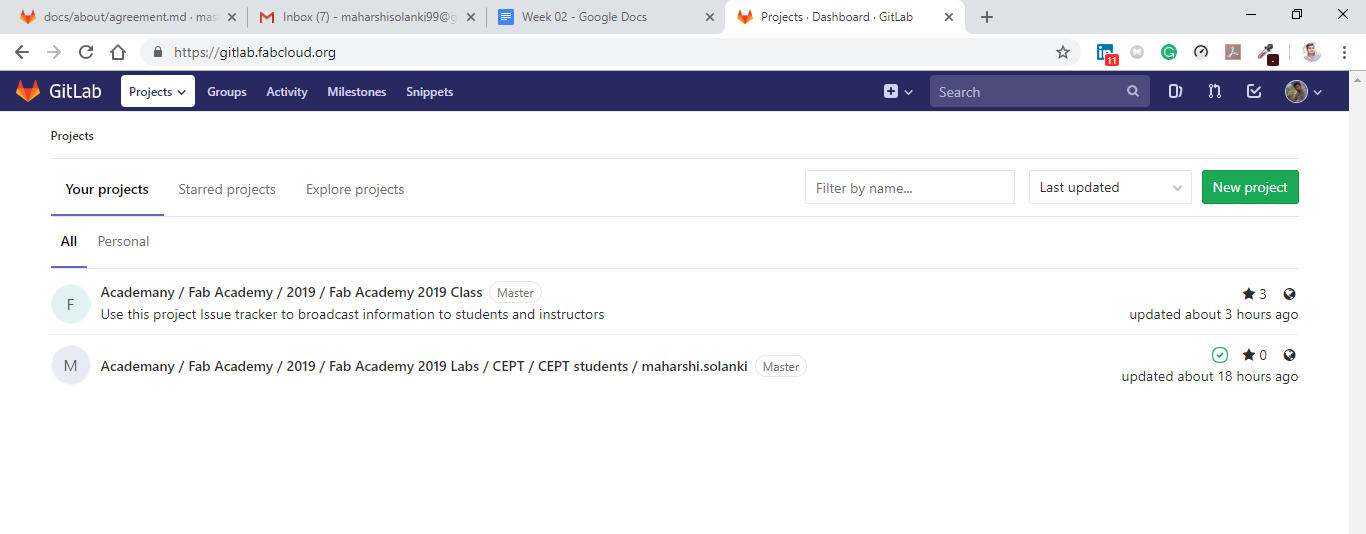
Task: Click the green New project button
Action: [x=1250, y=187]
